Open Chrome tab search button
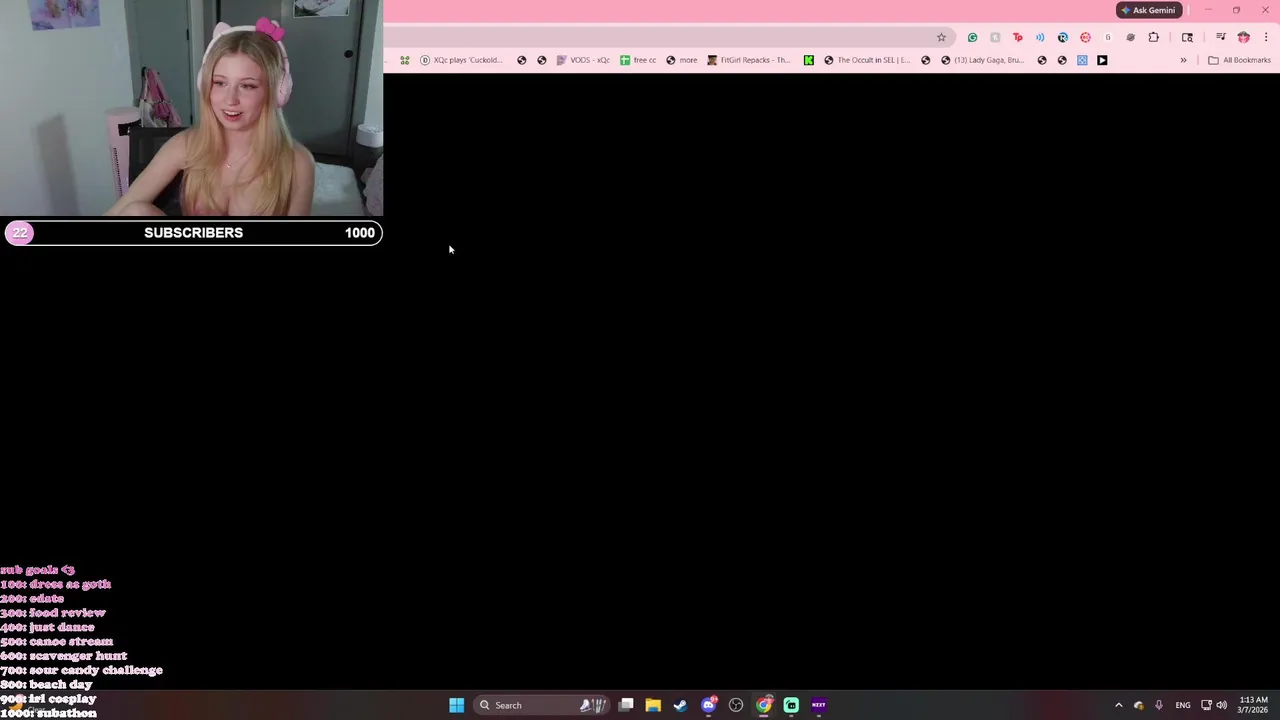 coord(1187,37)
